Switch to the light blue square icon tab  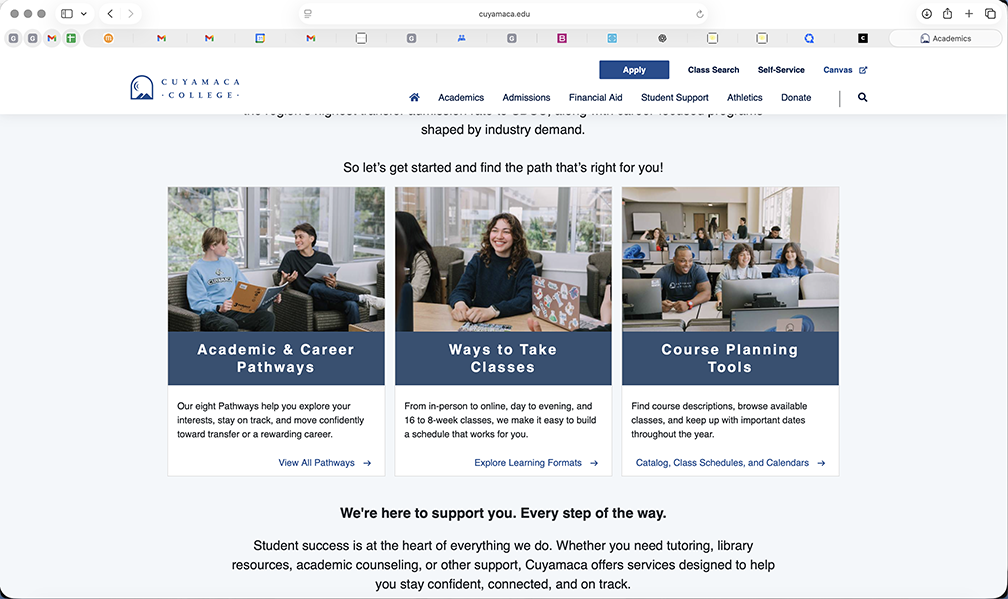(x=612, y=39)
